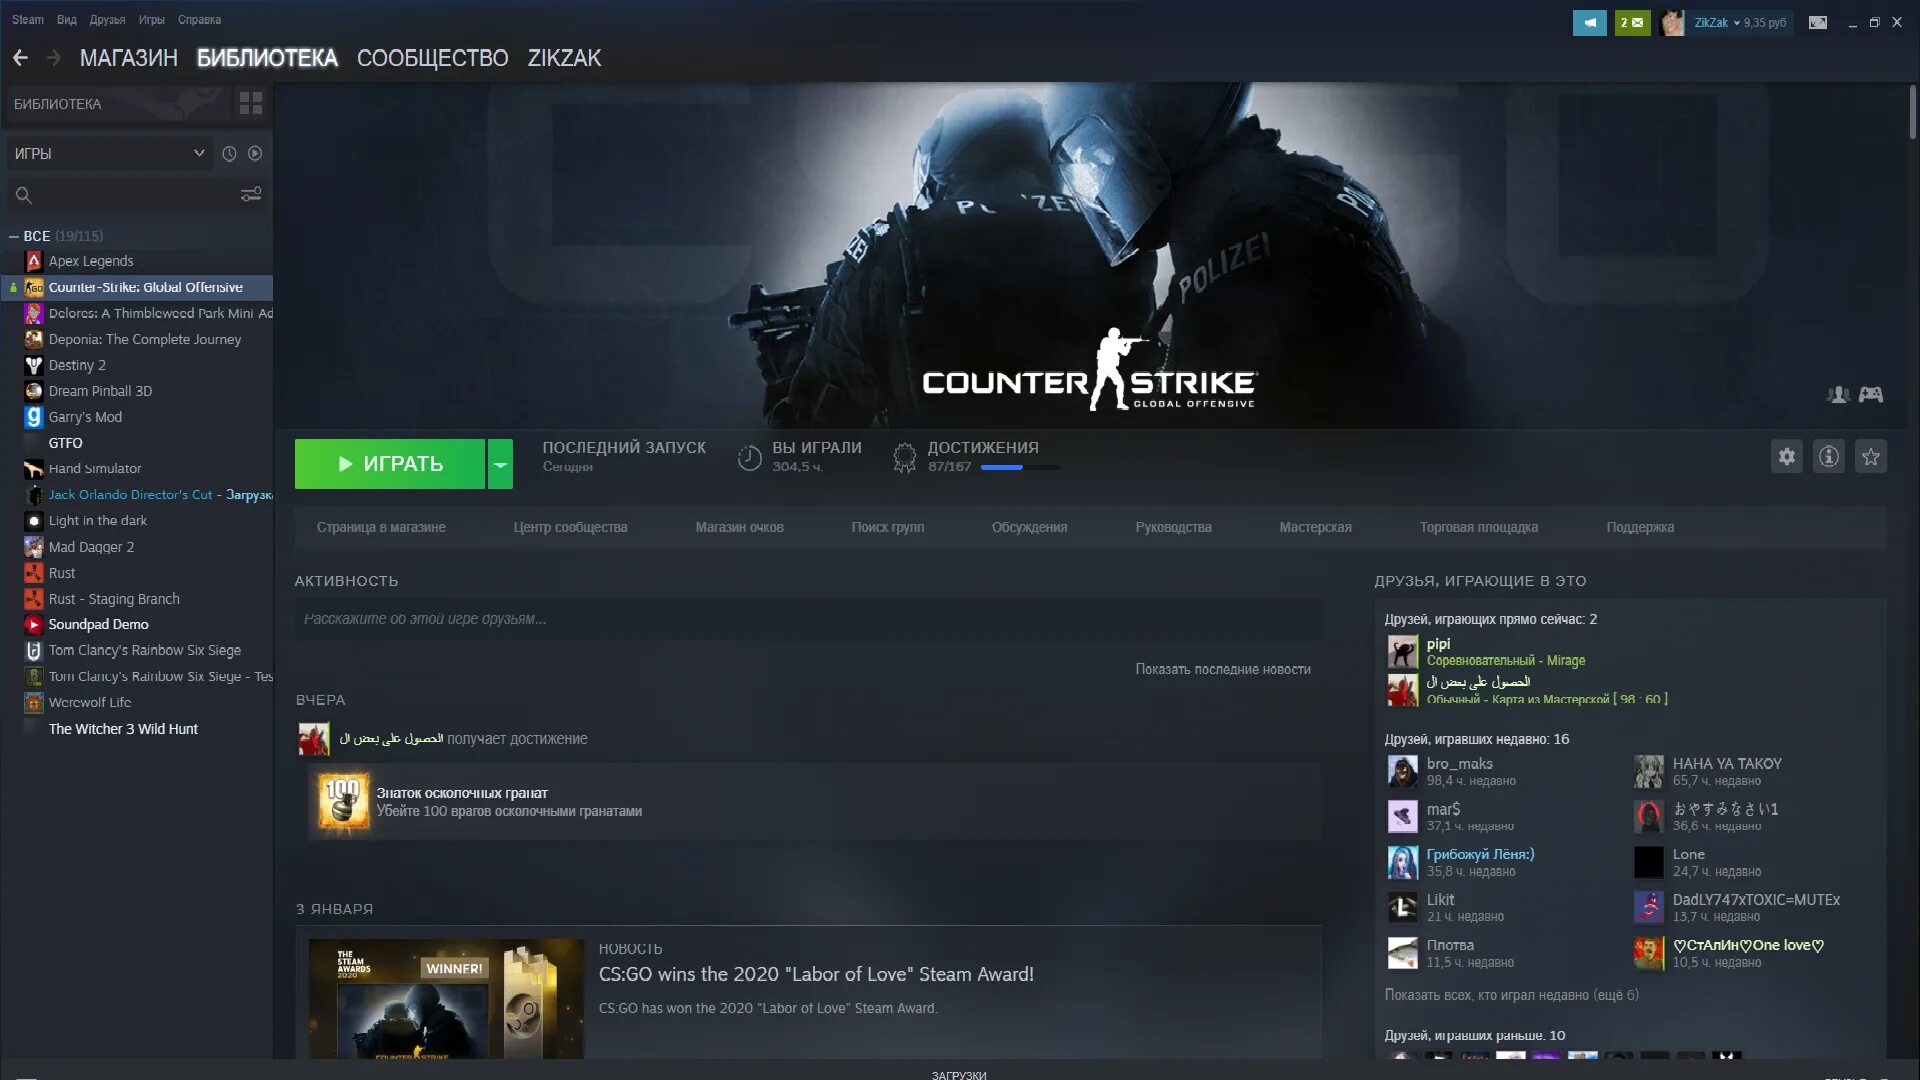Go to МАГАЗИН tab
This screenshot has height=1080, width=1920.
[x=129, y=58]
